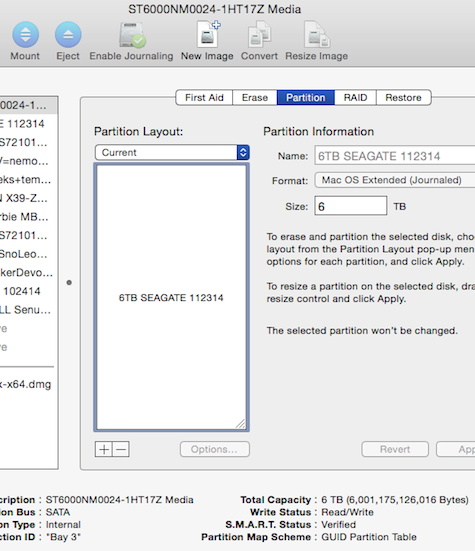Click the Revert button
The width and height of the screenshot is (475, 551).
point(395,449)
